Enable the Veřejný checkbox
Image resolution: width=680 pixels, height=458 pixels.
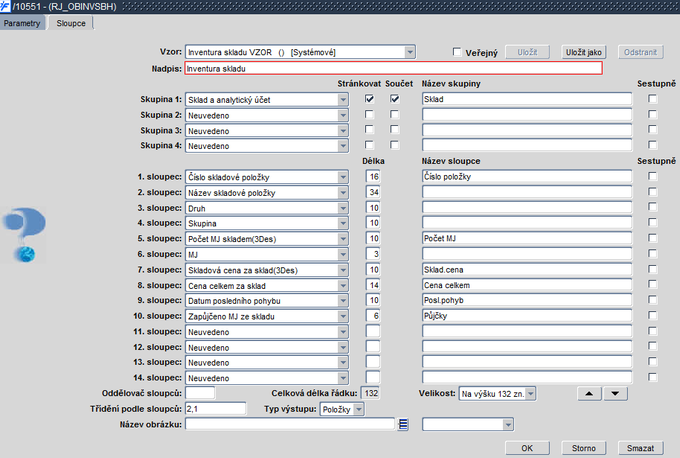457,52
